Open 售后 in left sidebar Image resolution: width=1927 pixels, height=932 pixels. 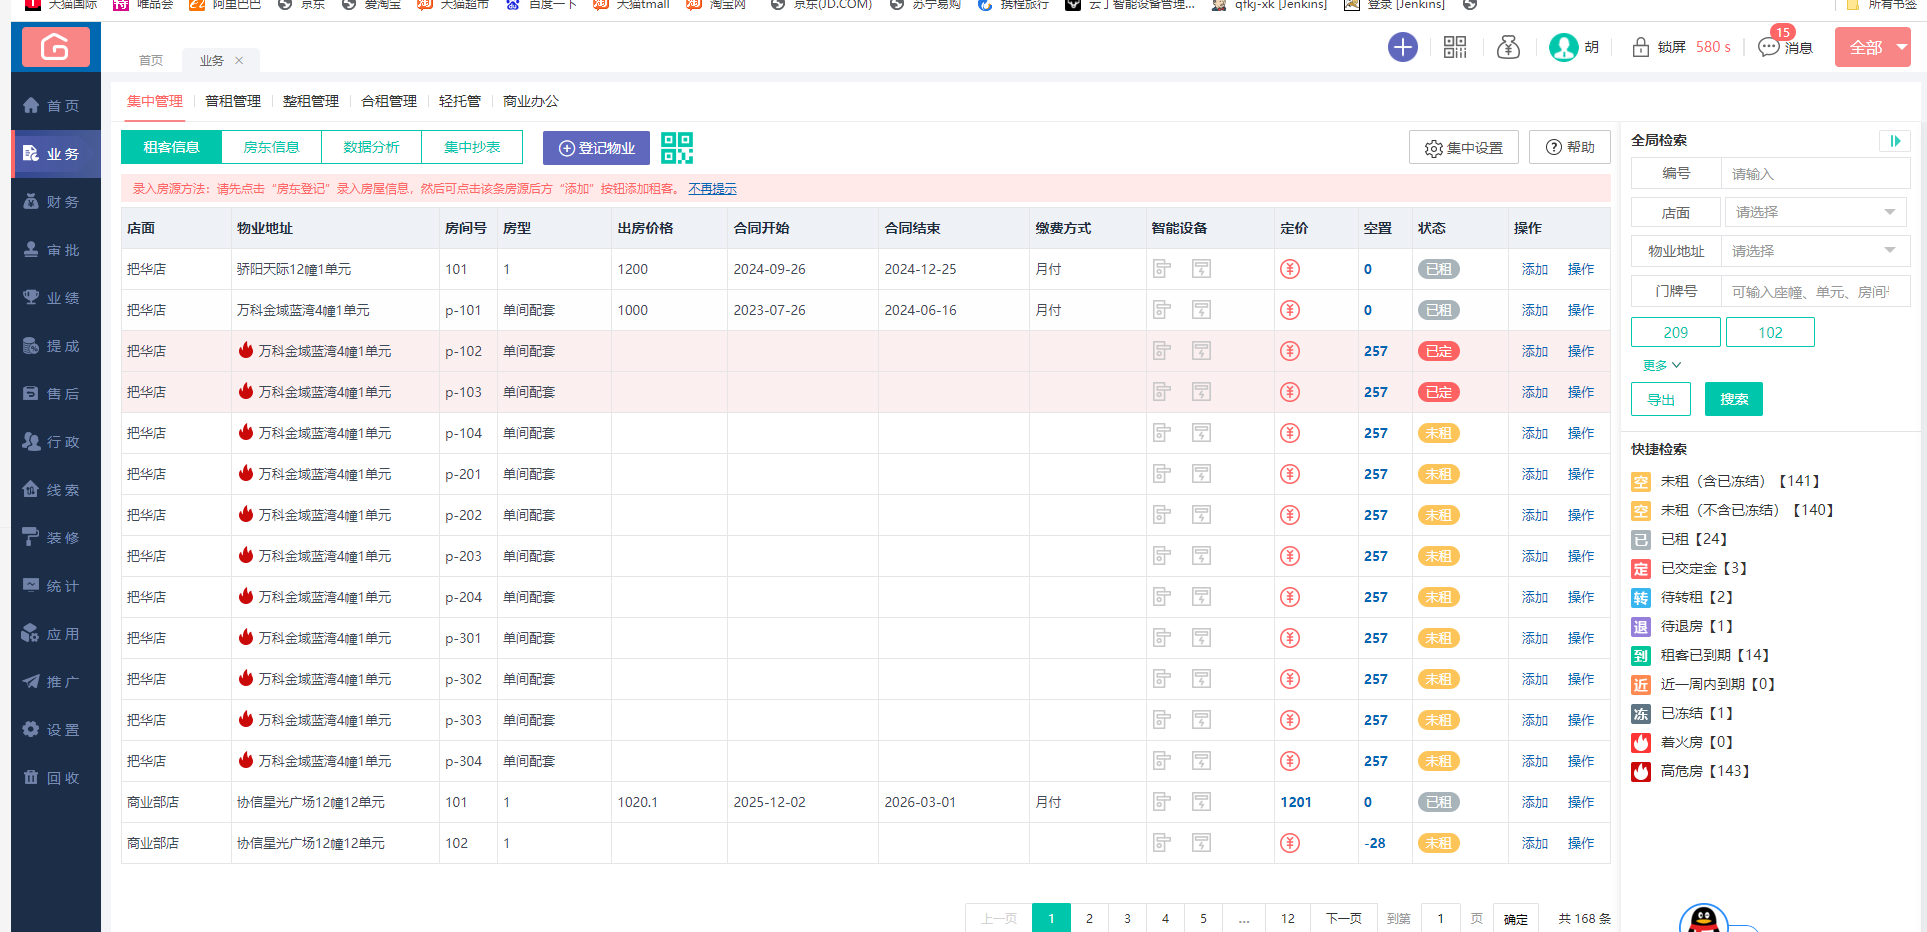click(x=56, y=393)
